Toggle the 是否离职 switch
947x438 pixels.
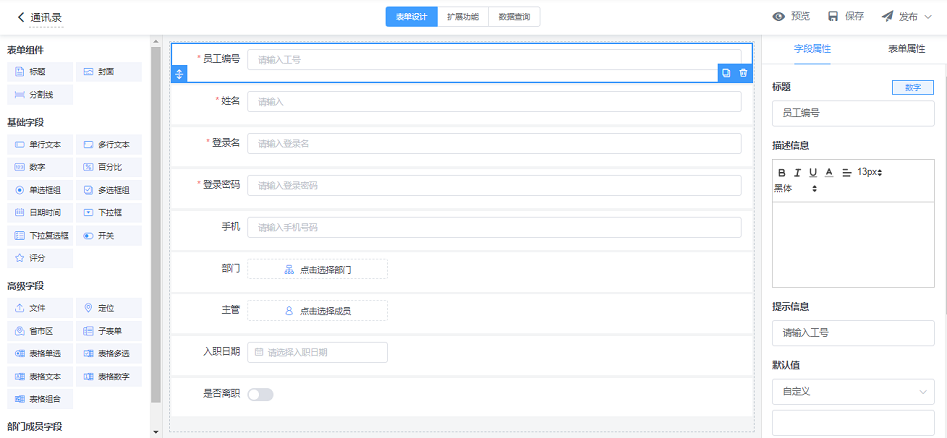(260, 394)
